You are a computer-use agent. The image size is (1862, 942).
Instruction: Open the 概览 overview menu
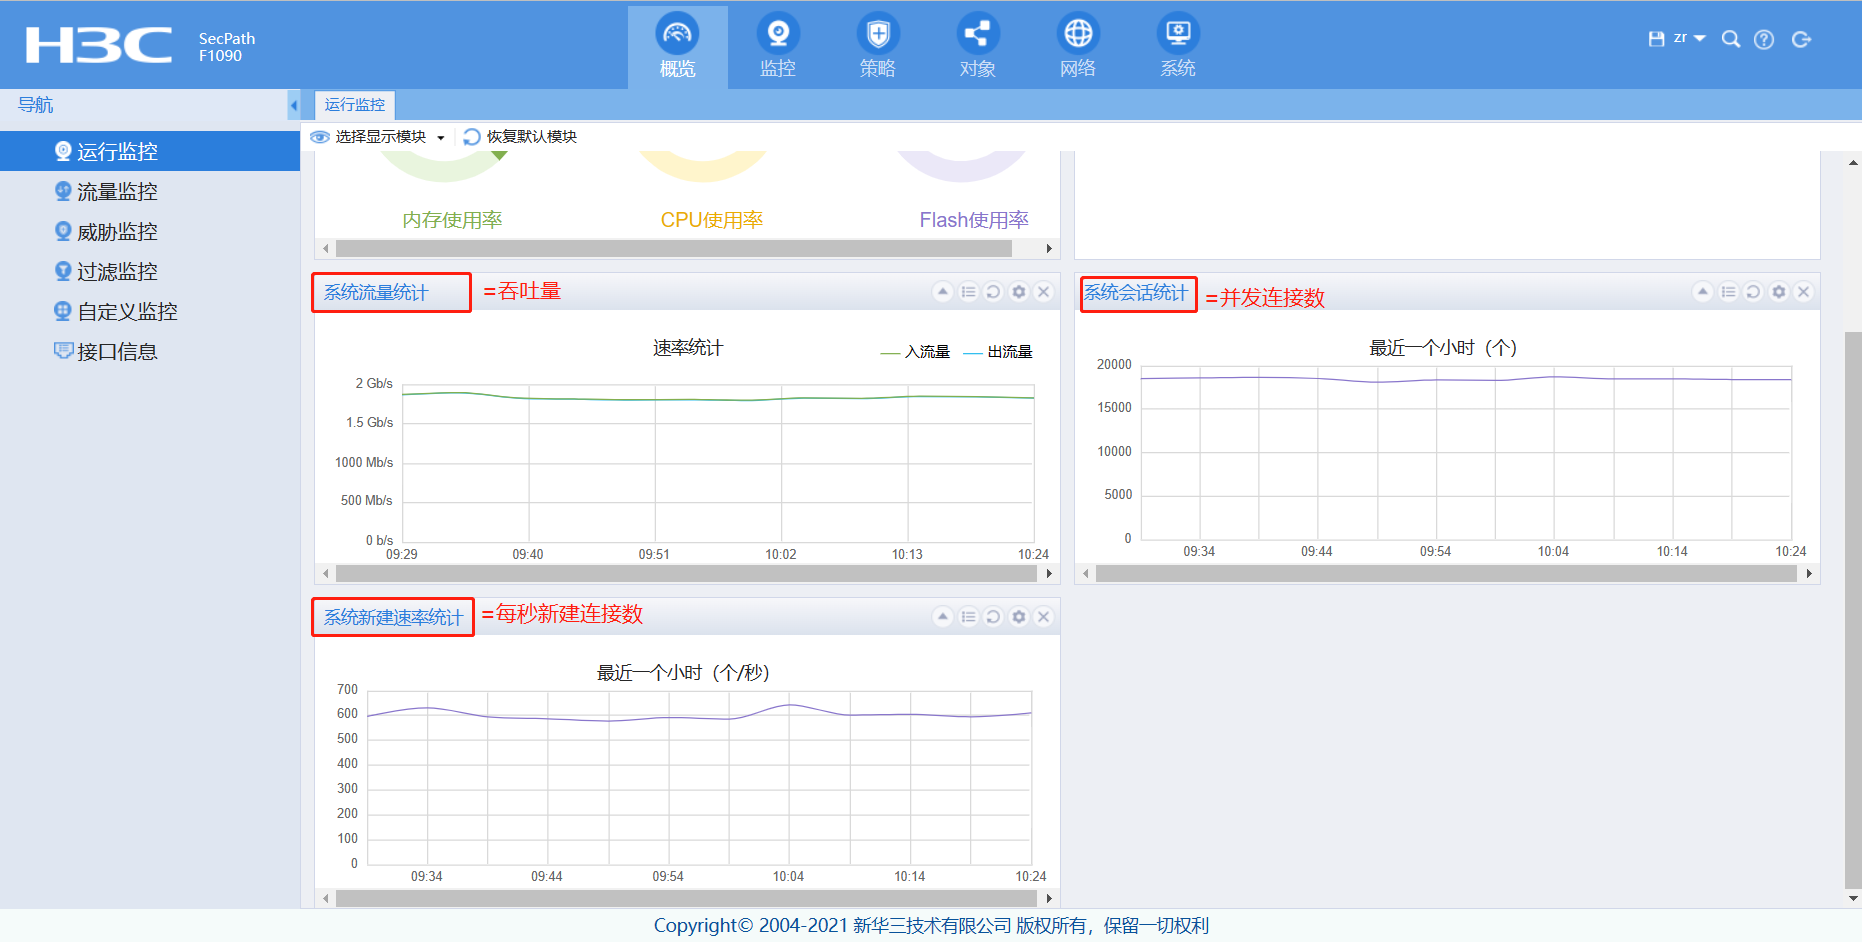pyautogui.click(x=678, y=47)
